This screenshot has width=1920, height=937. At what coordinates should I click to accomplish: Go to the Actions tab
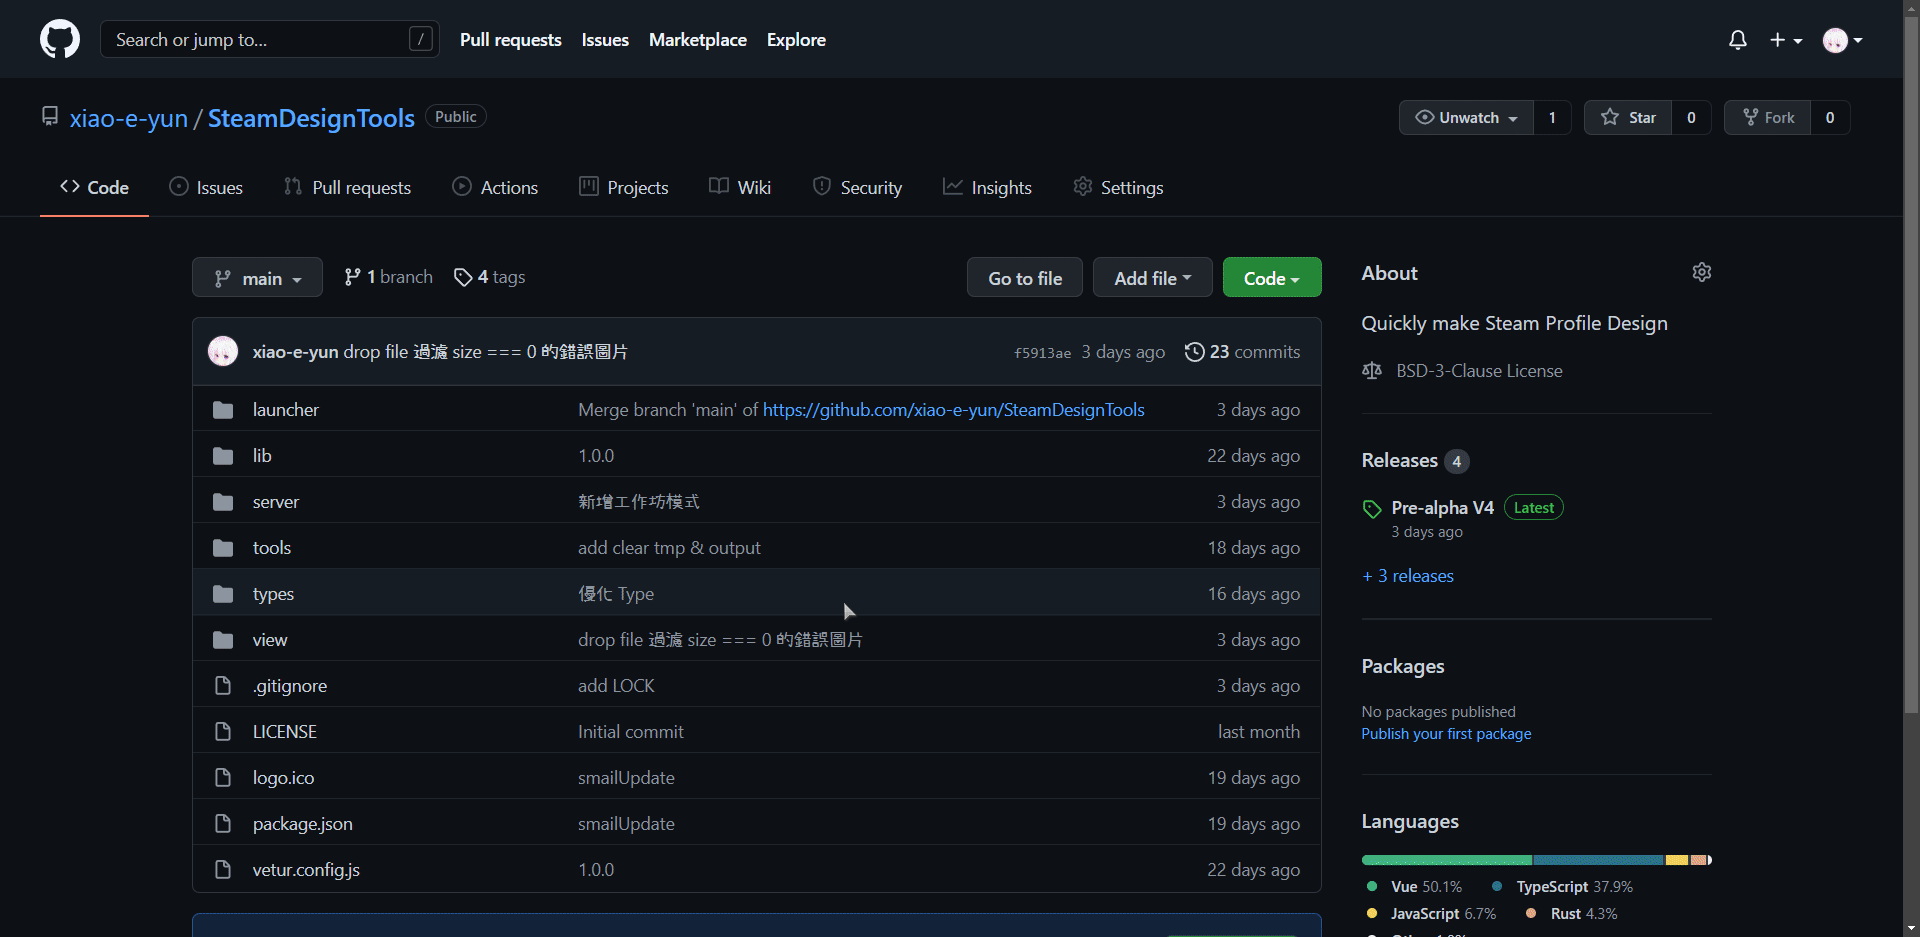(495, 187)
